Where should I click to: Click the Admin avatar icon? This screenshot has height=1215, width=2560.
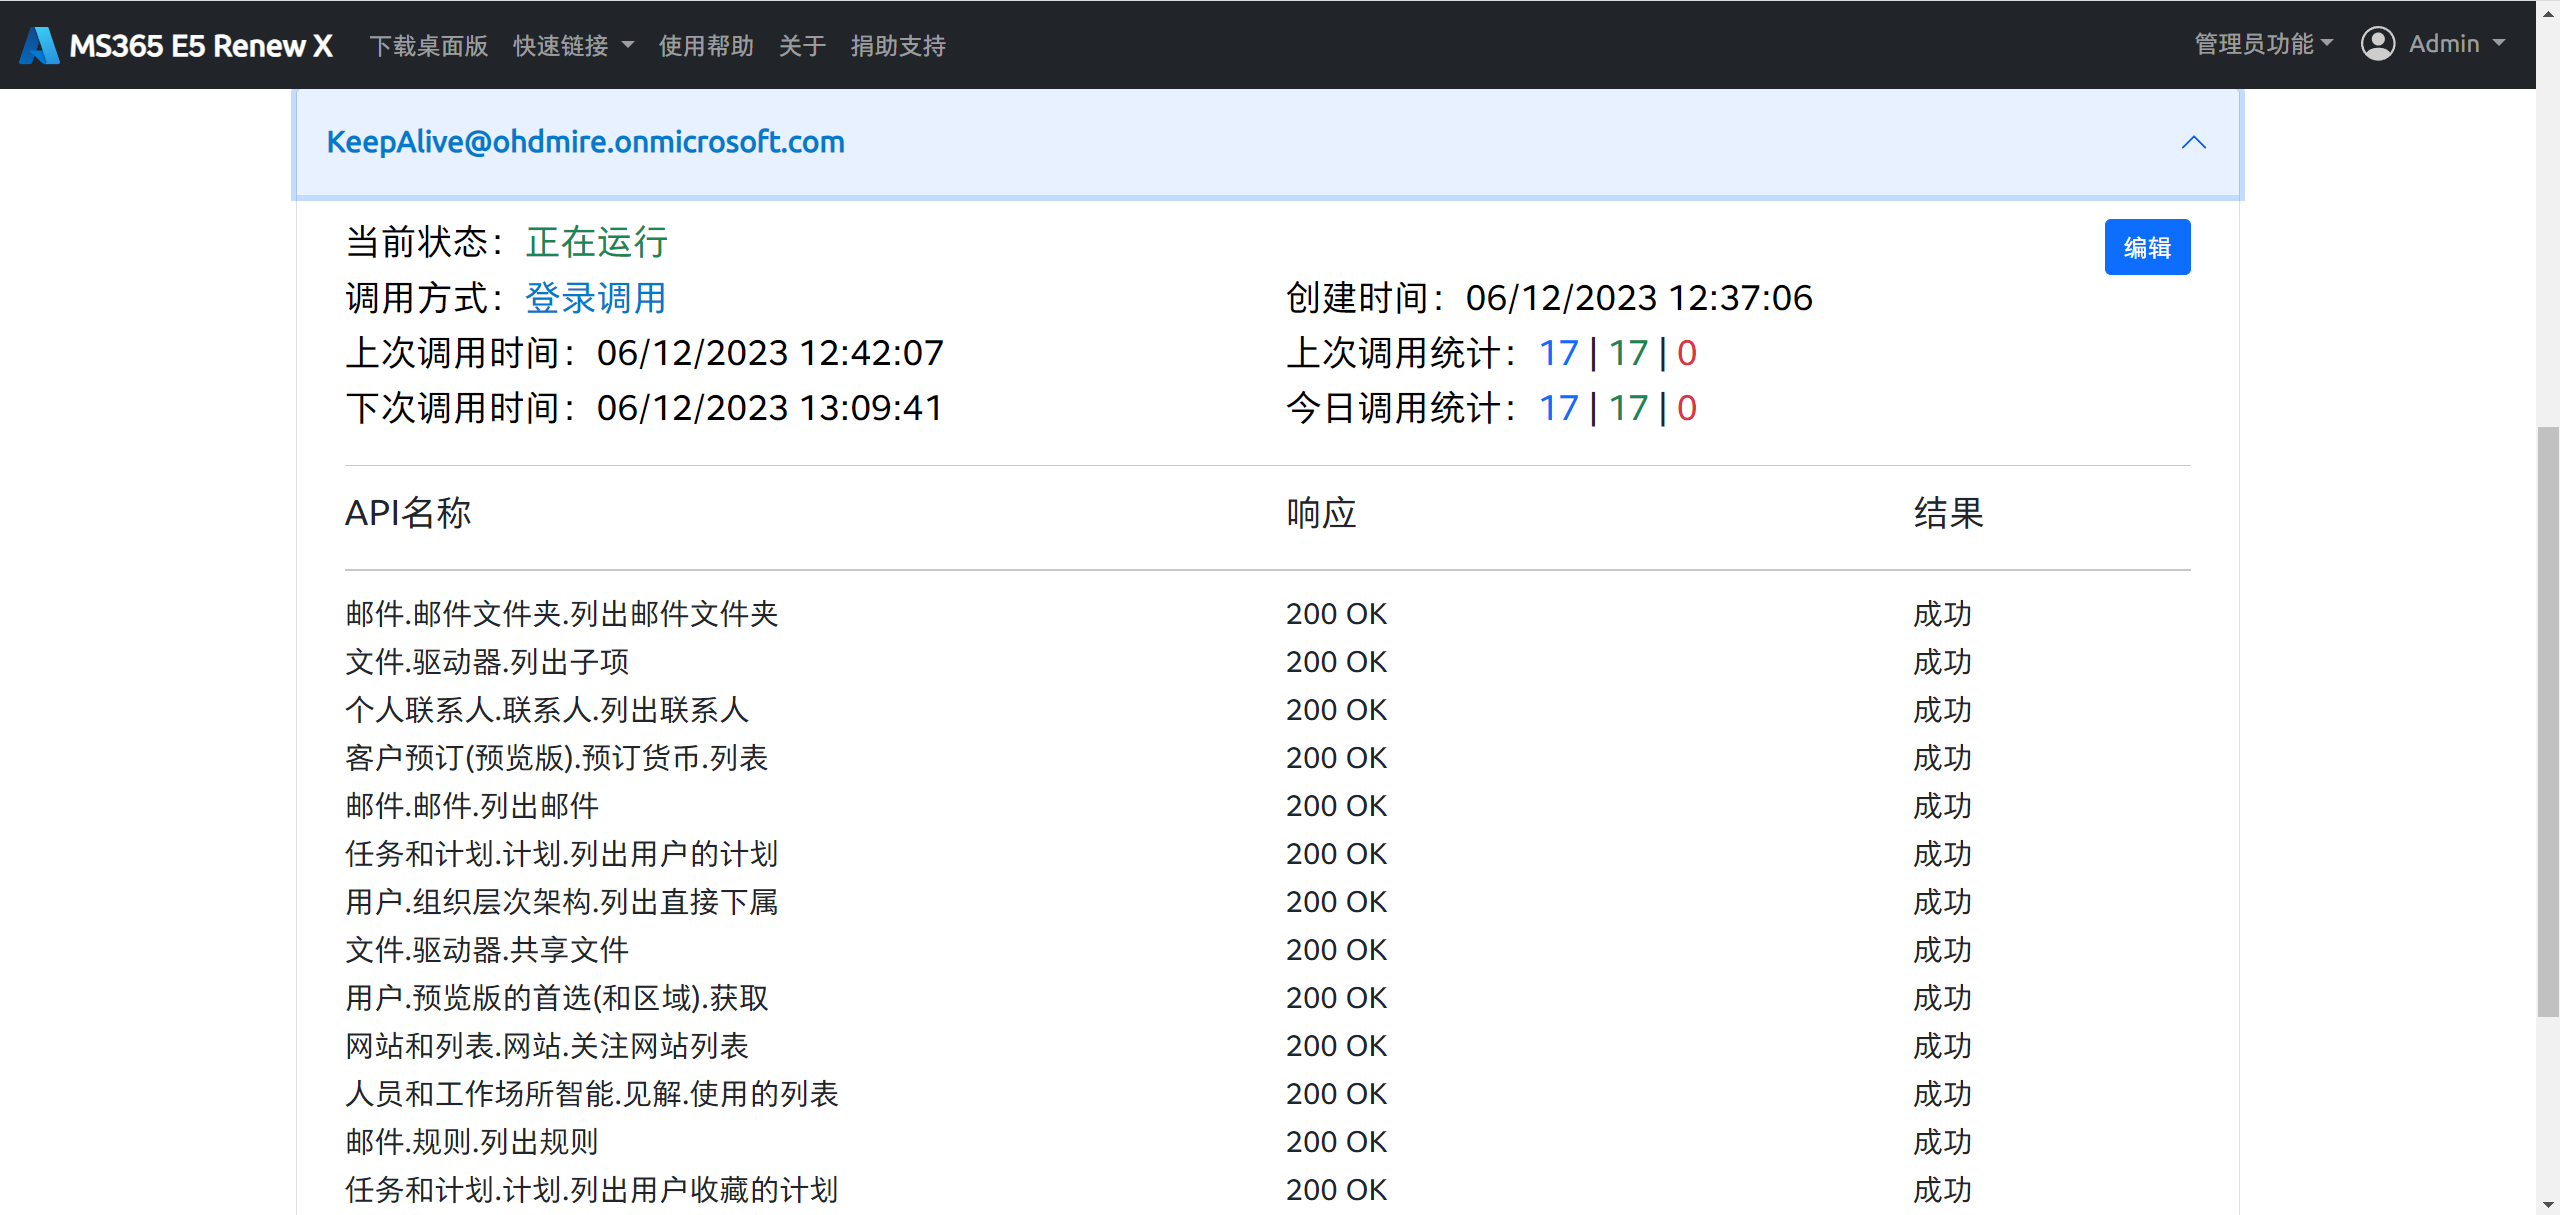(2379, 43)
